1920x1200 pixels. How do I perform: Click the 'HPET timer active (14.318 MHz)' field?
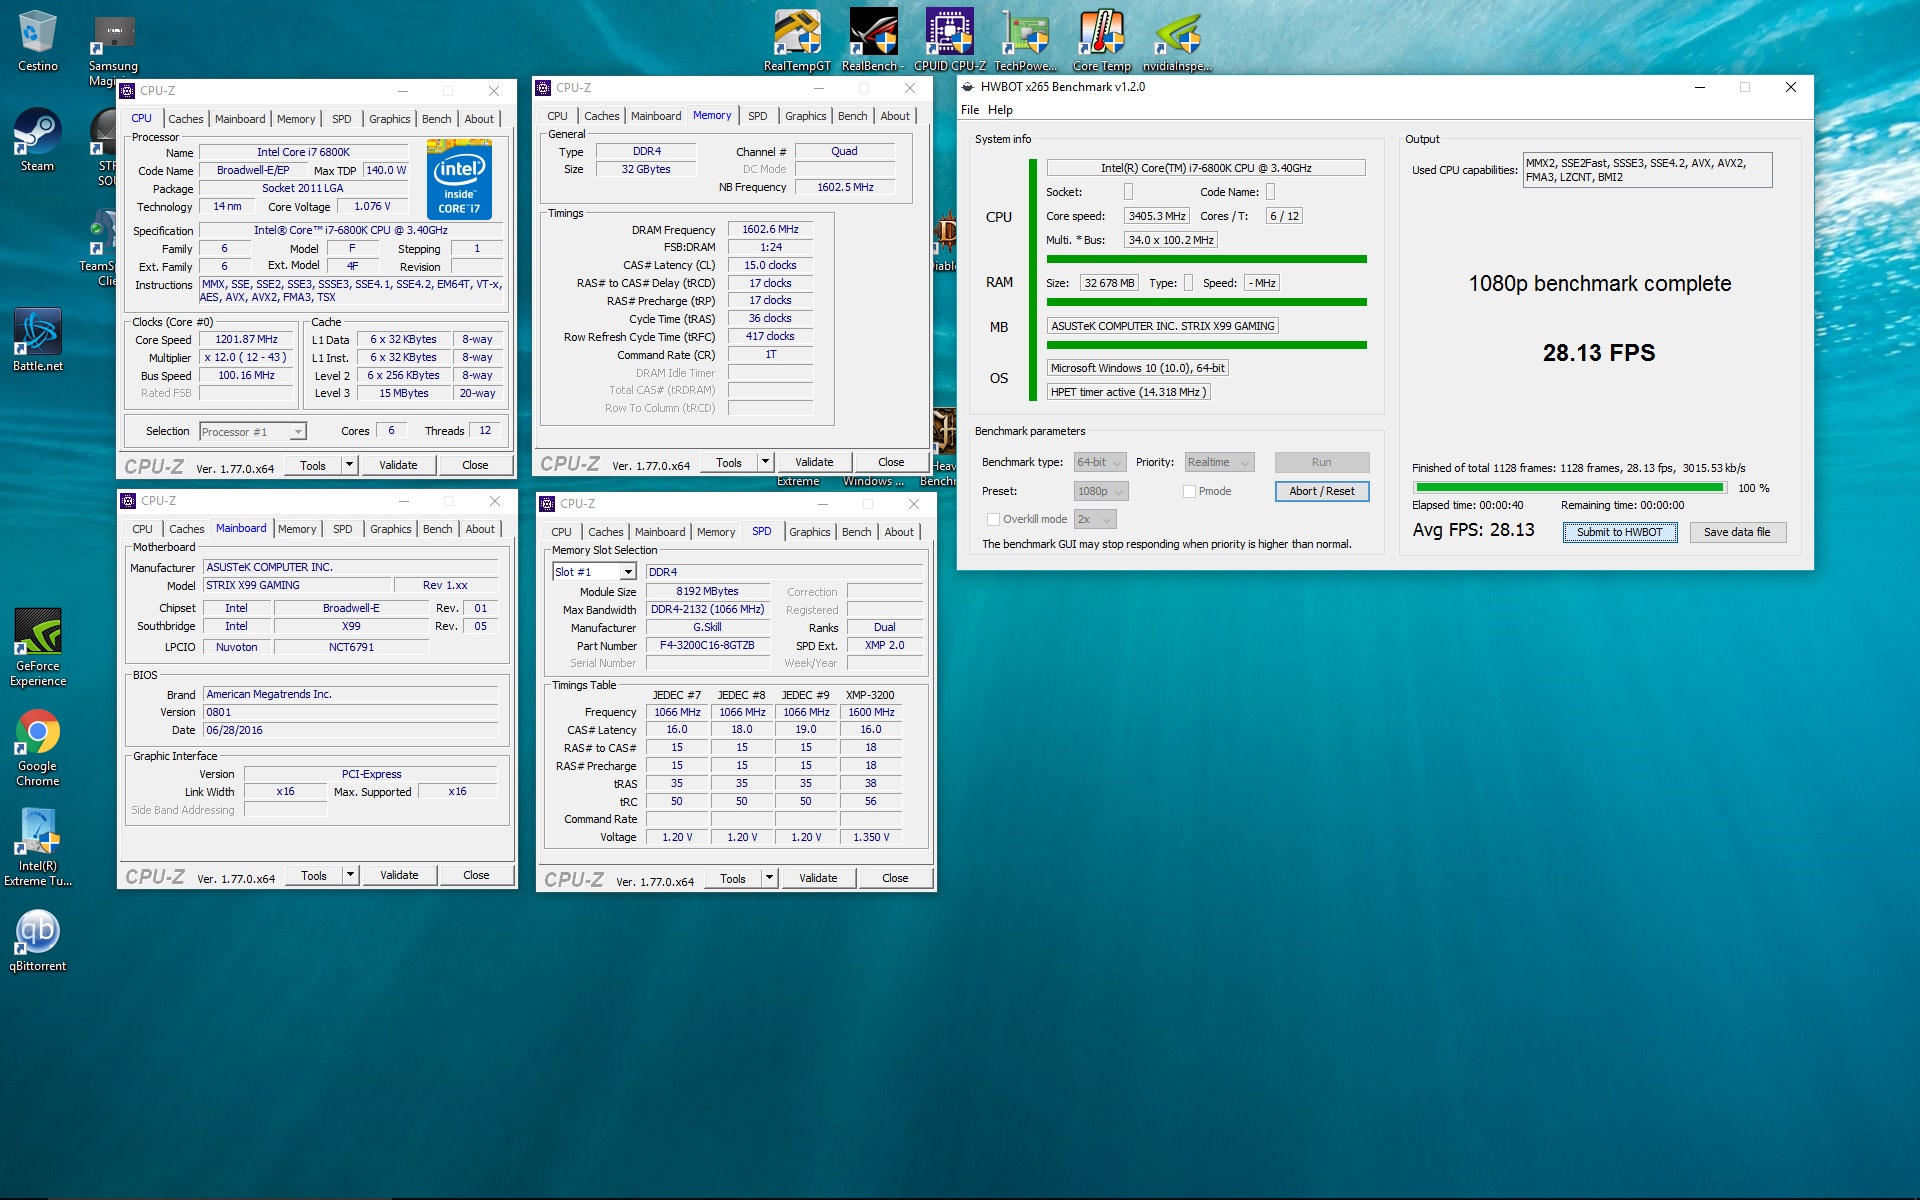pyautogui.click(x=1128, y=392)
